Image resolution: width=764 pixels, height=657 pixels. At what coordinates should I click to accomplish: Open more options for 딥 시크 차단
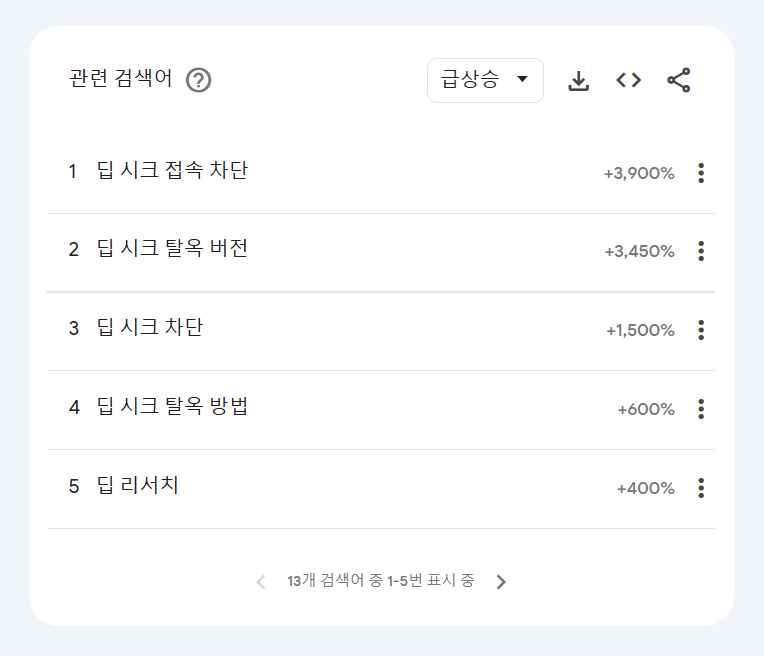[701, 330]
